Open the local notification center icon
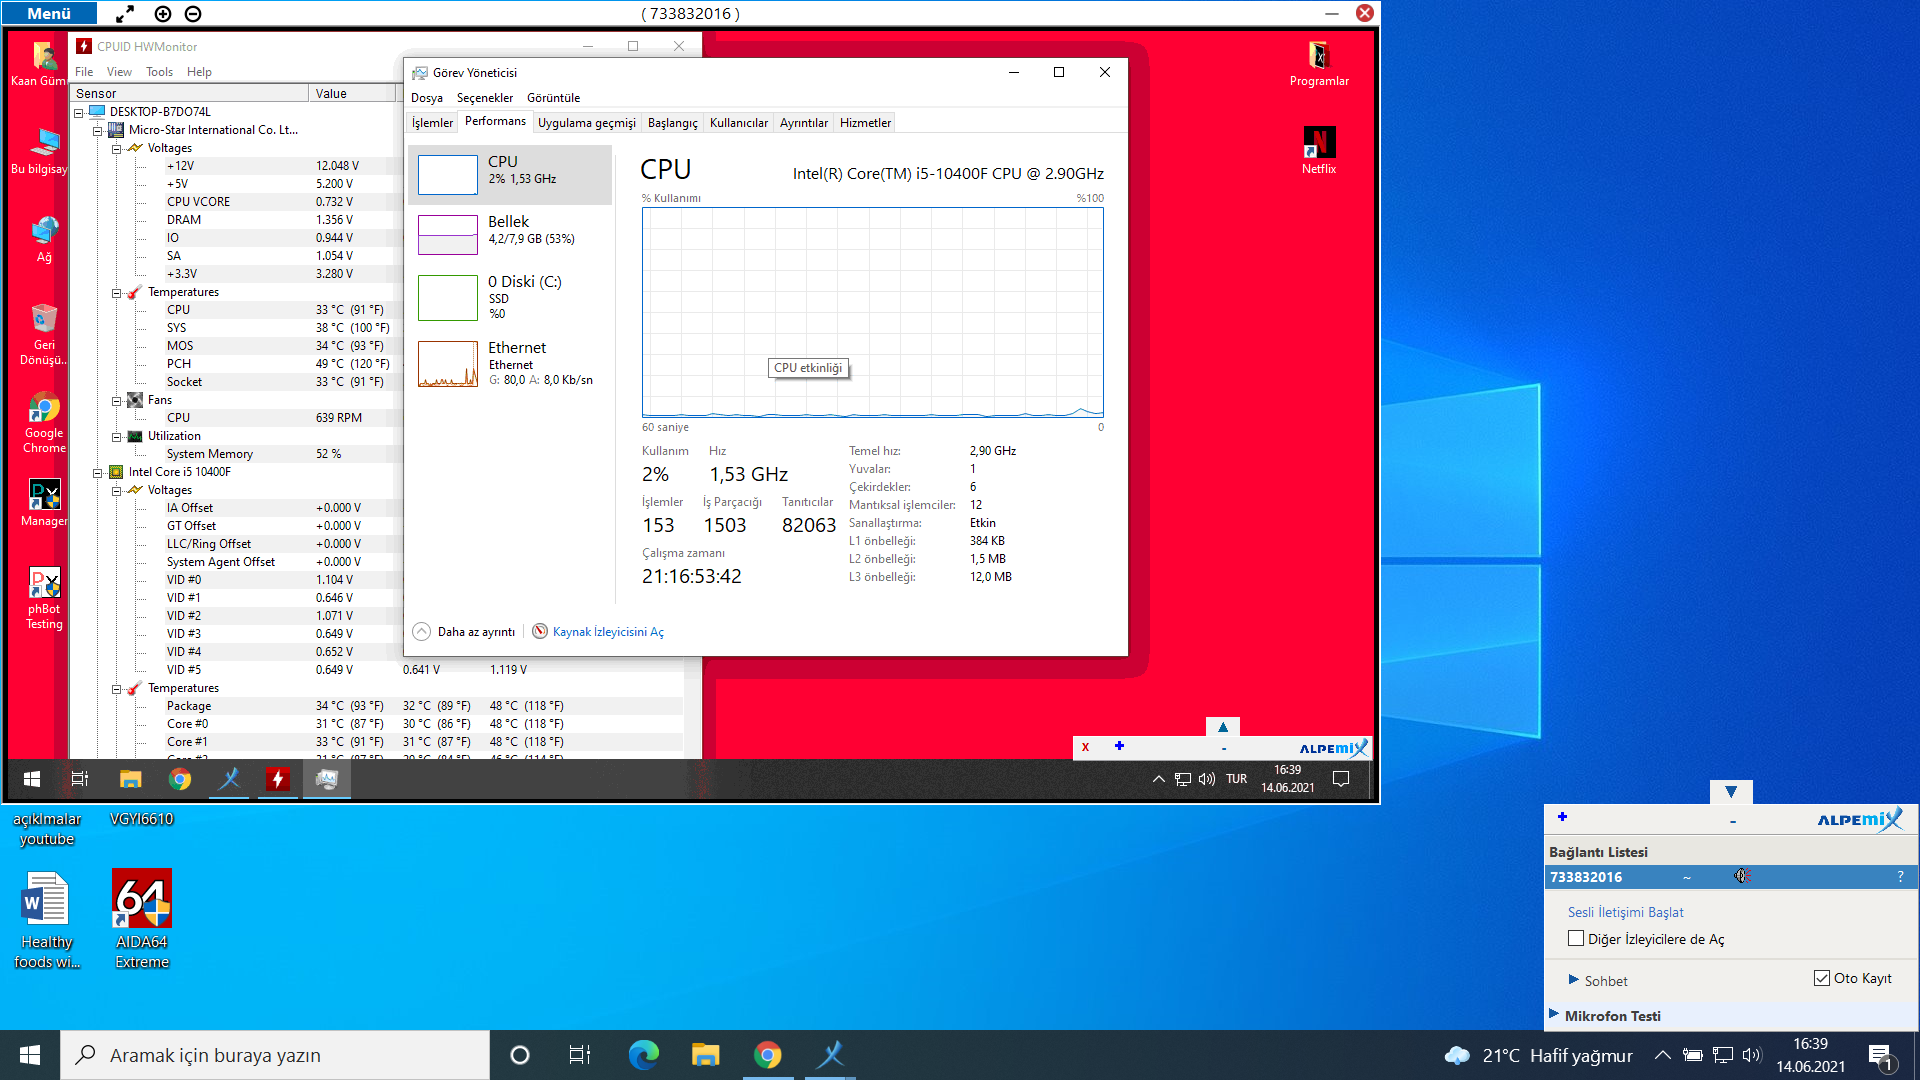 pyautogui.click(x=1880, y=1055)
